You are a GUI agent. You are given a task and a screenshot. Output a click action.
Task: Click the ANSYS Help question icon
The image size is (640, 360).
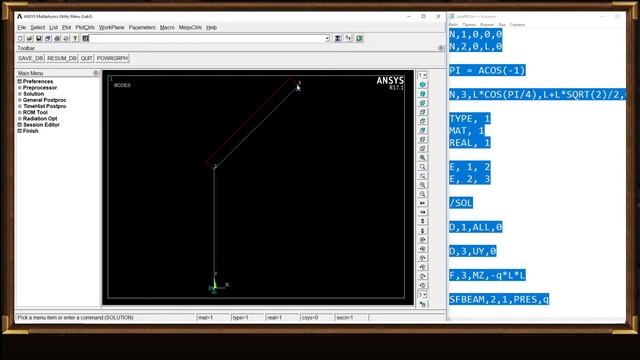pos(75,38)
